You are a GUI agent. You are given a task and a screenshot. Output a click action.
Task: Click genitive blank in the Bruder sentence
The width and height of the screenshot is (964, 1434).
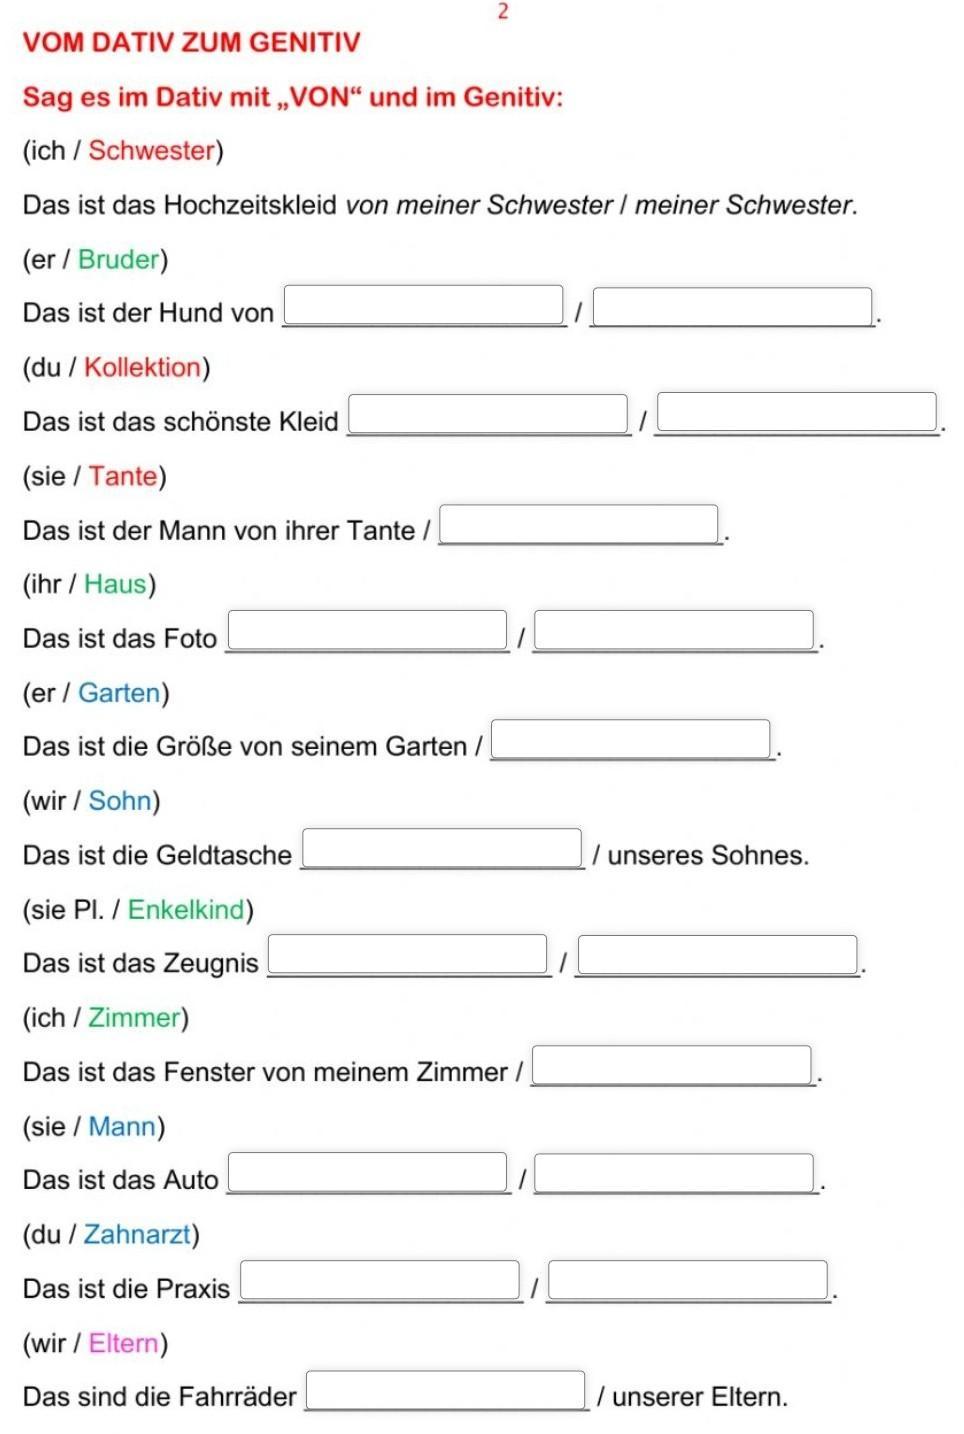pos(732,306)
